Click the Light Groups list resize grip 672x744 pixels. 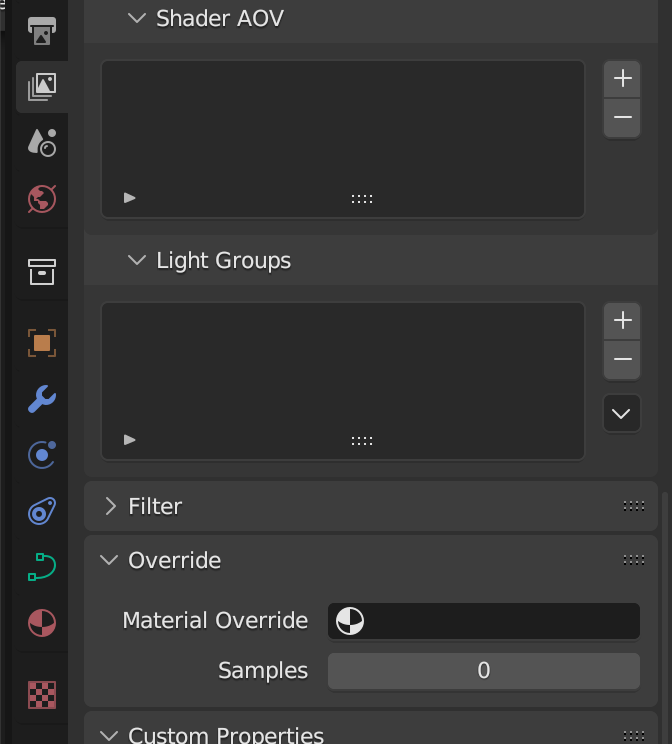pyautogui.click(x=362, y=441)
